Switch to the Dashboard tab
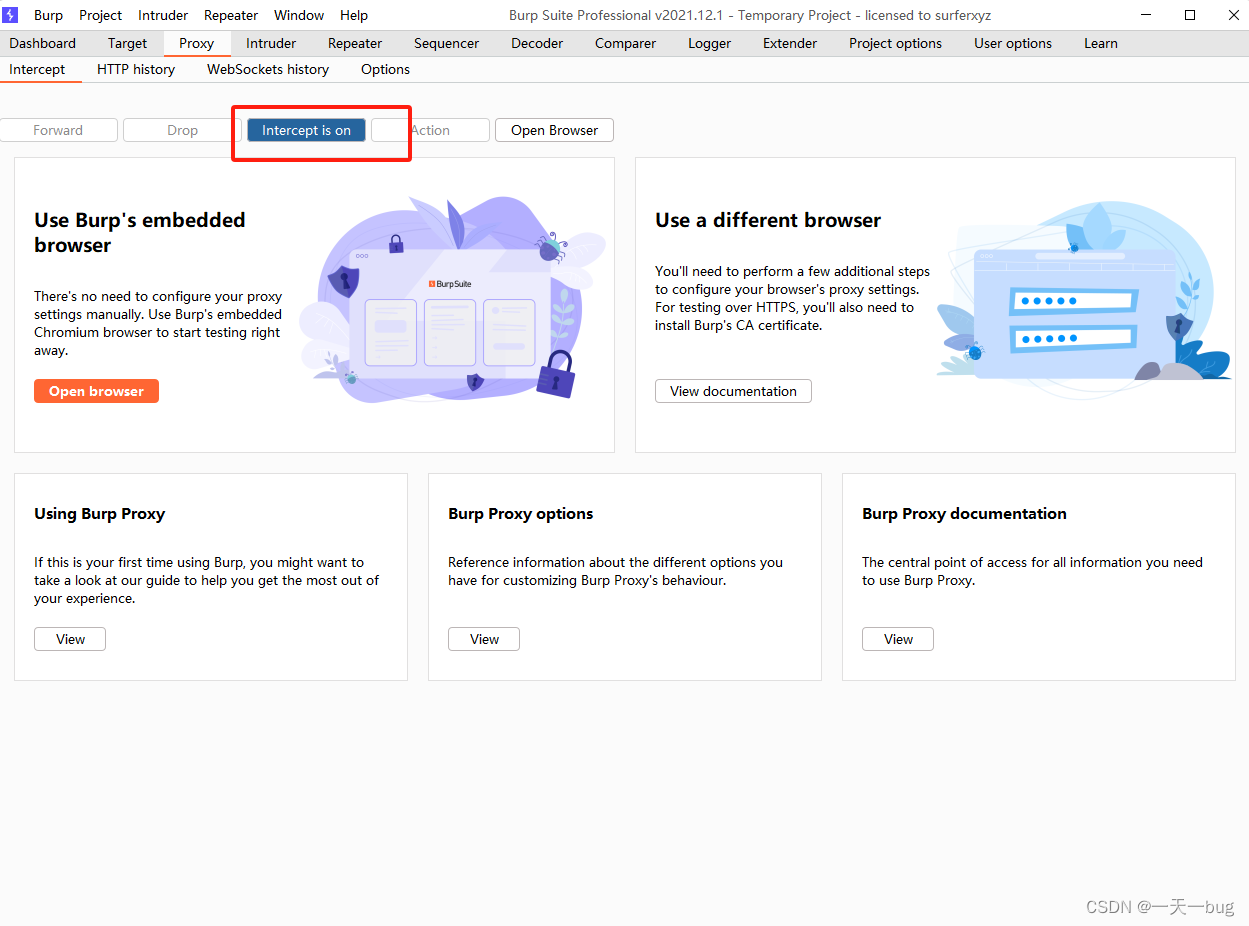The image size is (1249, 926). (x=43, y=43)
